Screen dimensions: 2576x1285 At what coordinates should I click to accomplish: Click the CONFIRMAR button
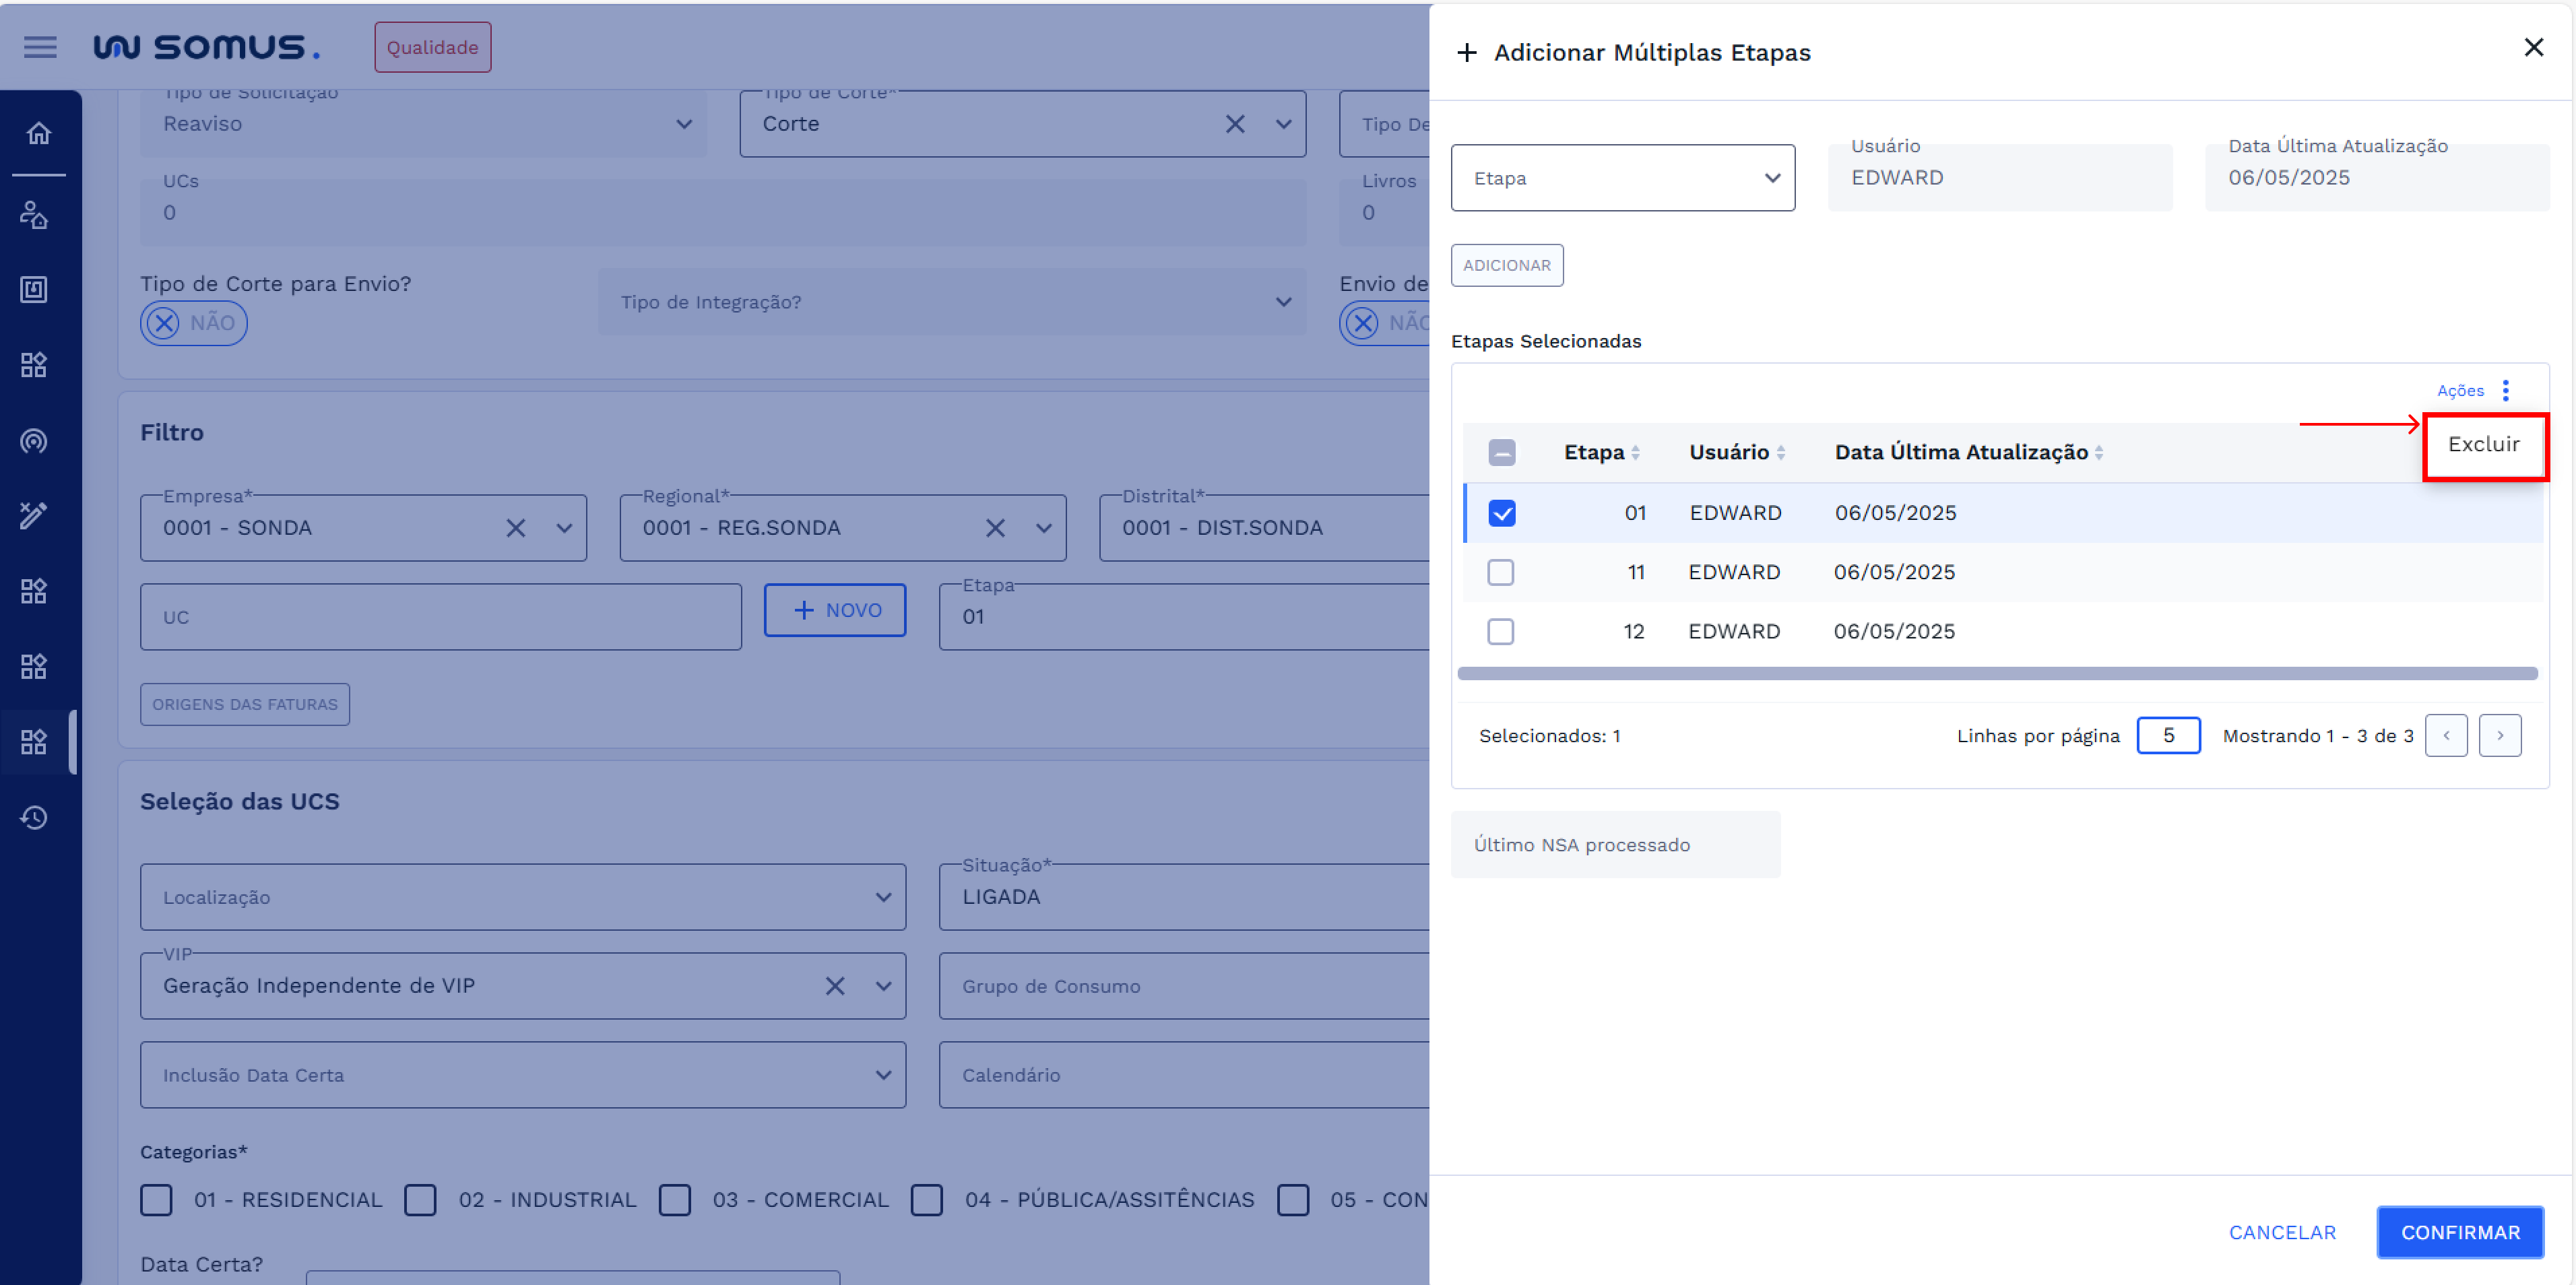[2459, 1232]
